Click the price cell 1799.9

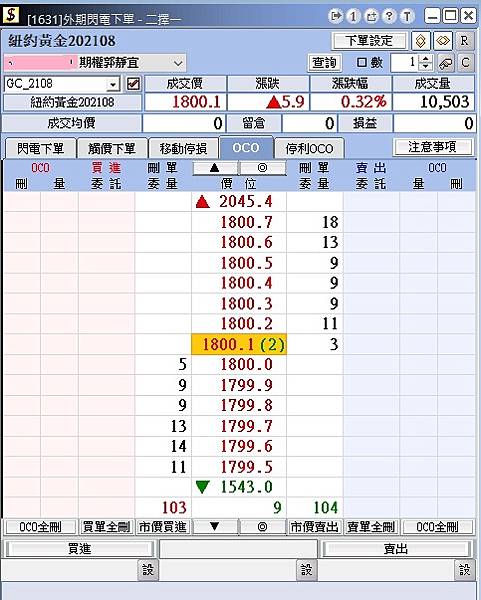click(239, 385)
